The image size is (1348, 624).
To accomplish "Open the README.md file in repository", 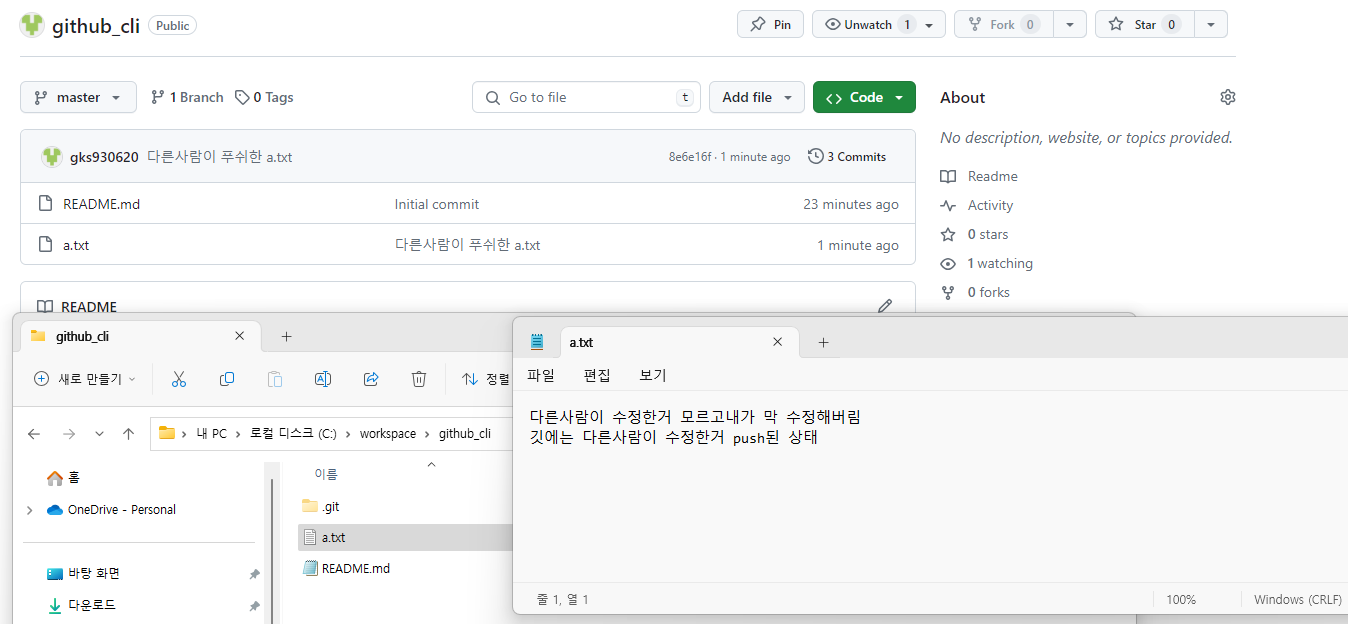I will [101, 204].
